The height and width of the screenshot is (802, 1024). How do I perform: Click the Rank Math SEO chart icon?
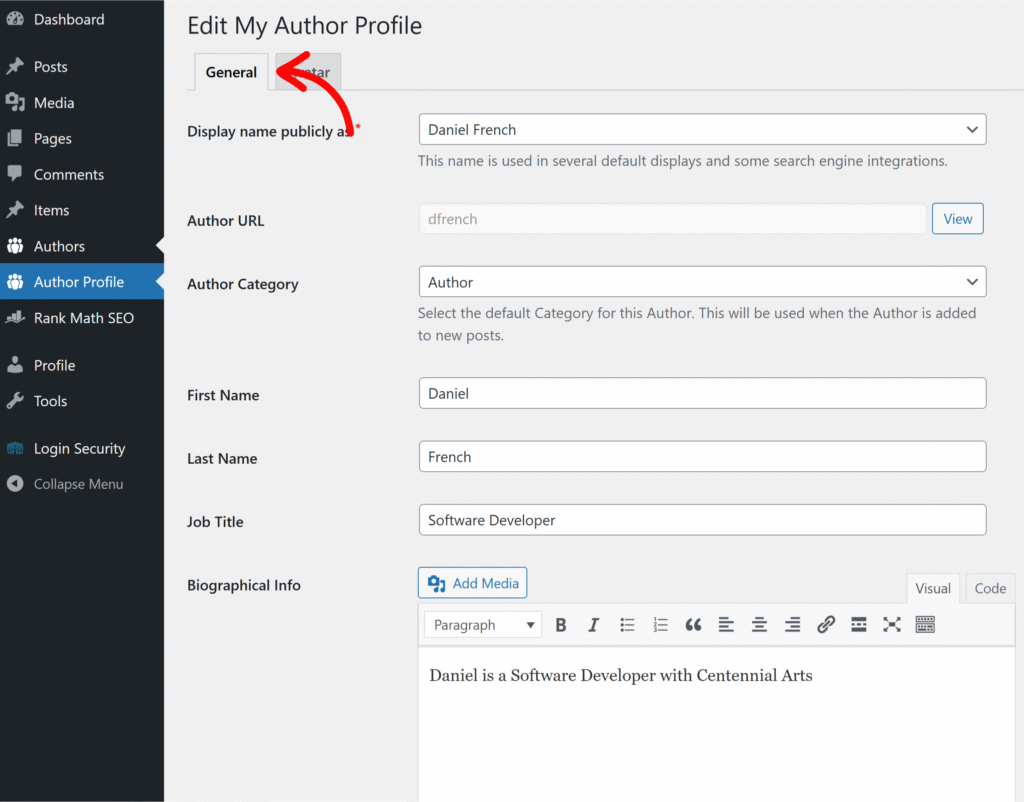point(15,318)
